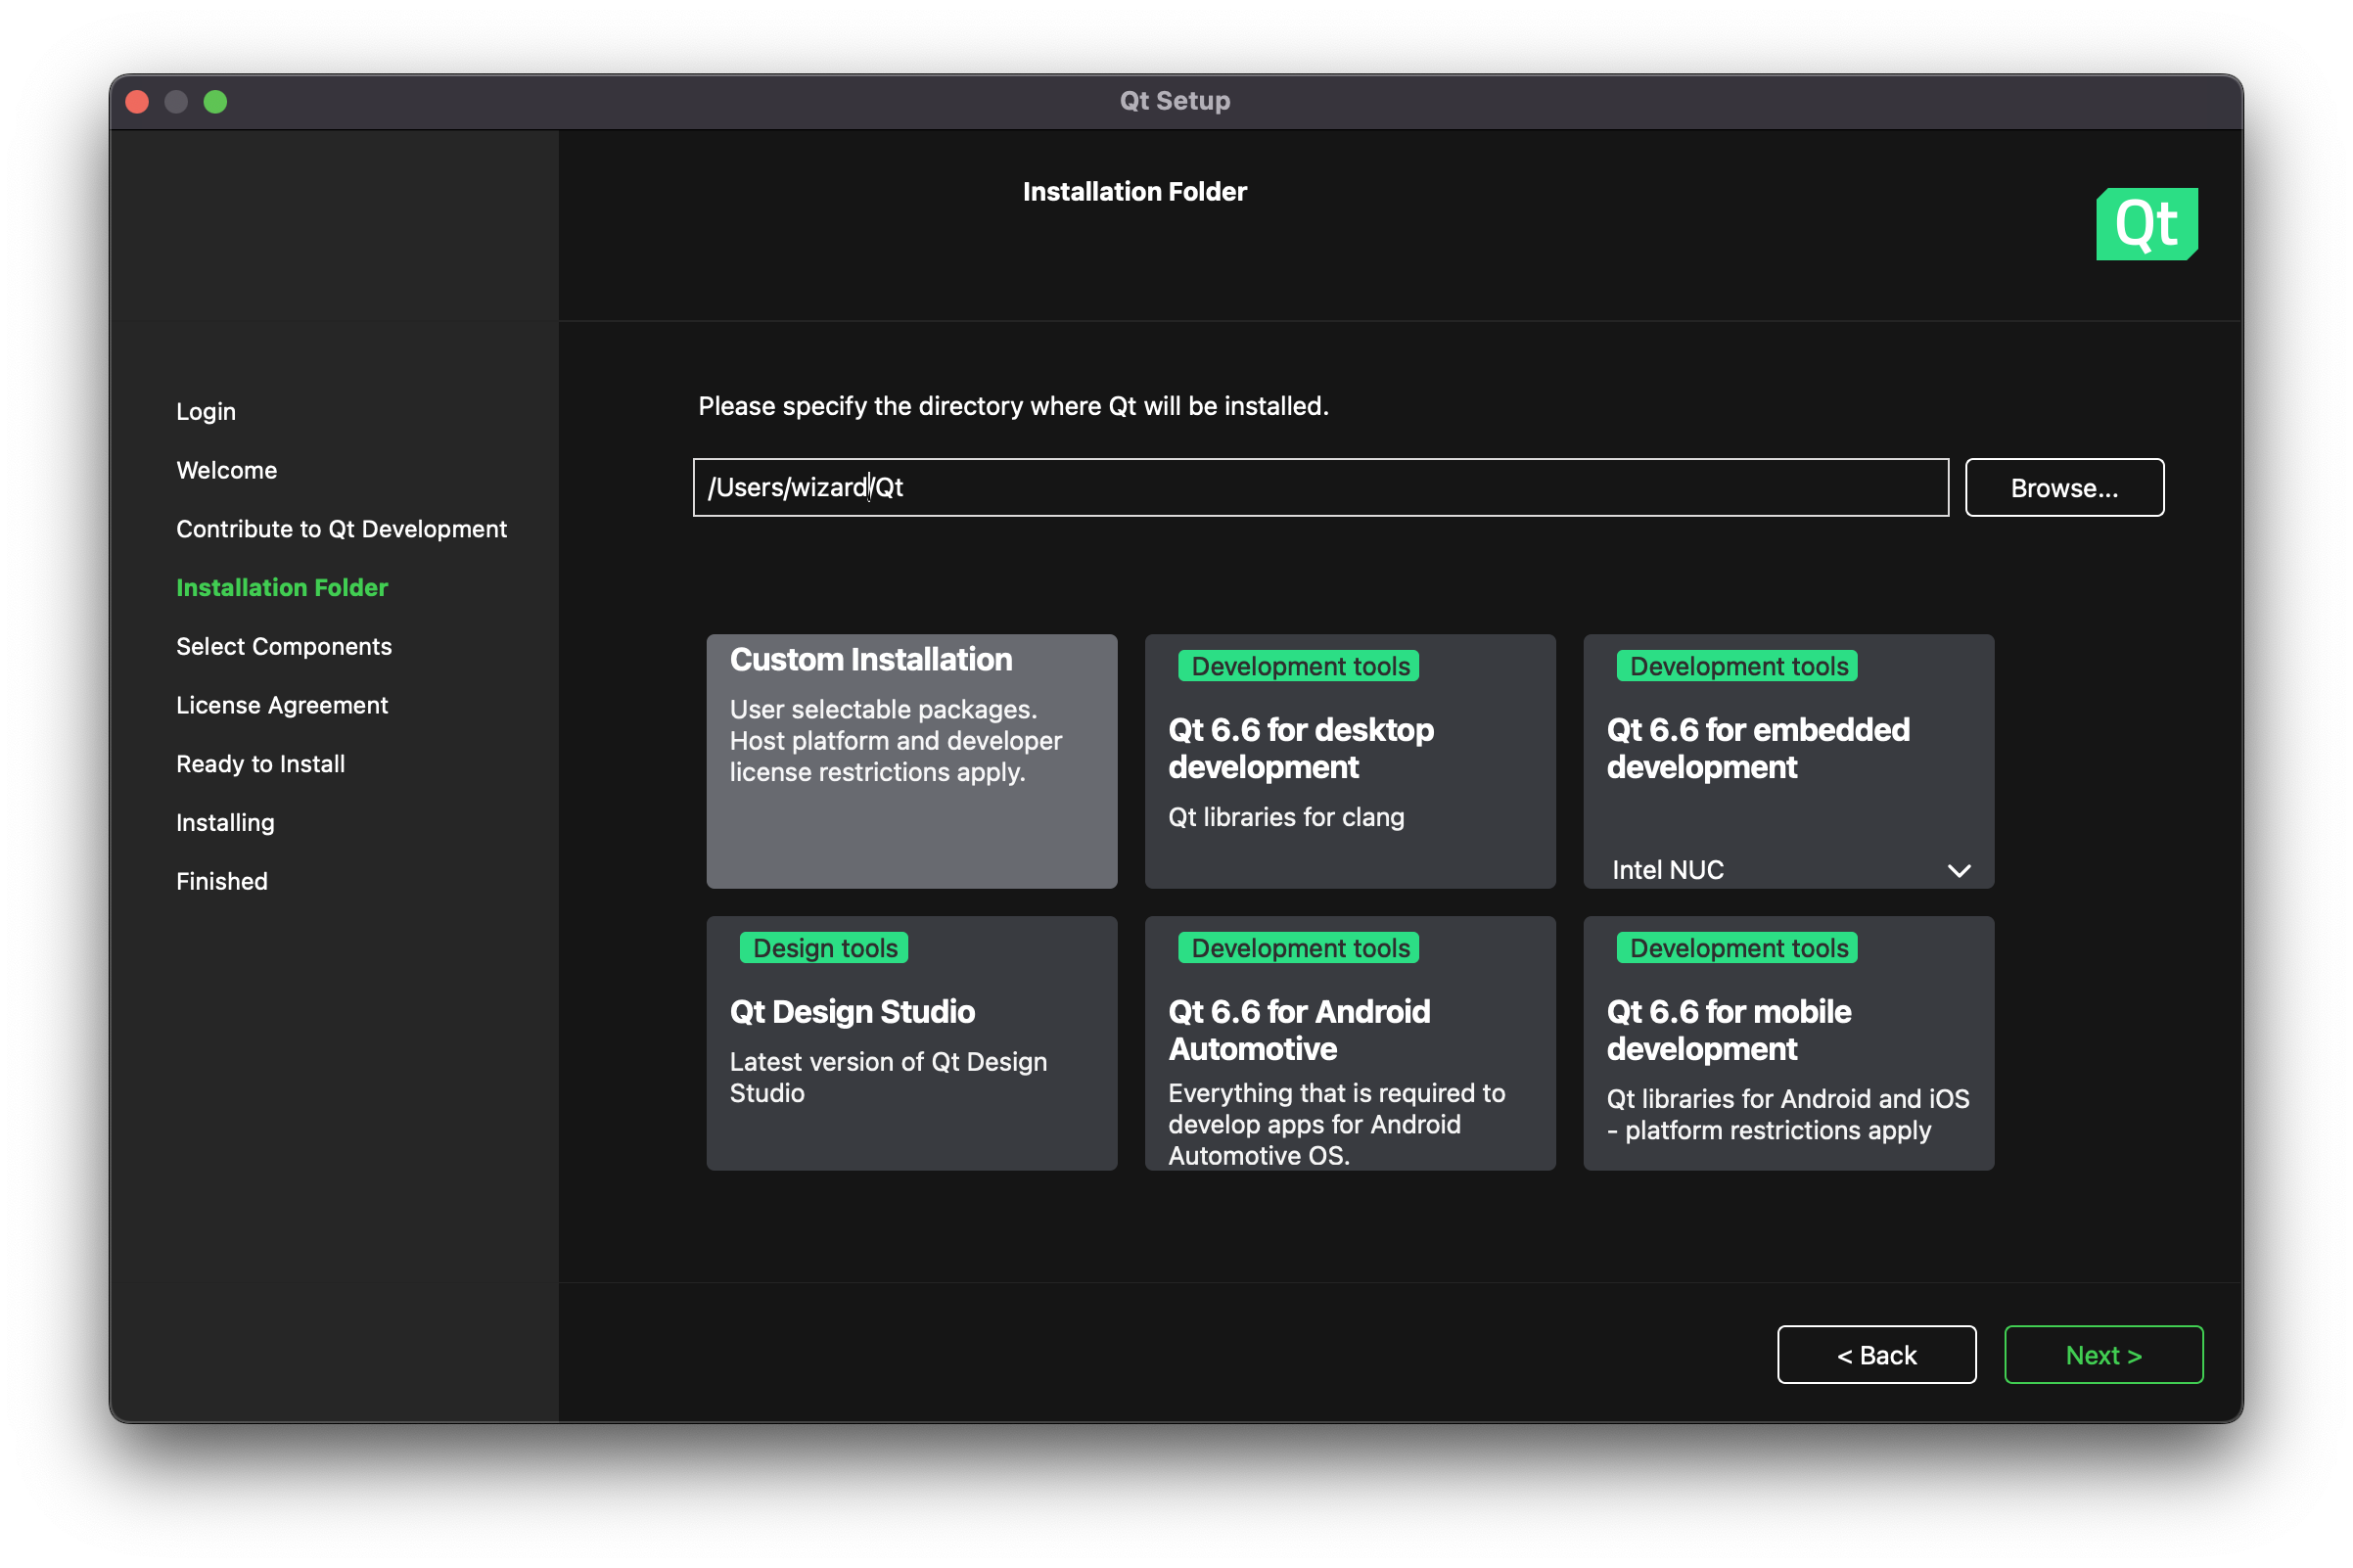Open the Select Components step in sidebar
This screenshot has height=1568, width=2353.
pyautogui.click(x=284, y=647)
